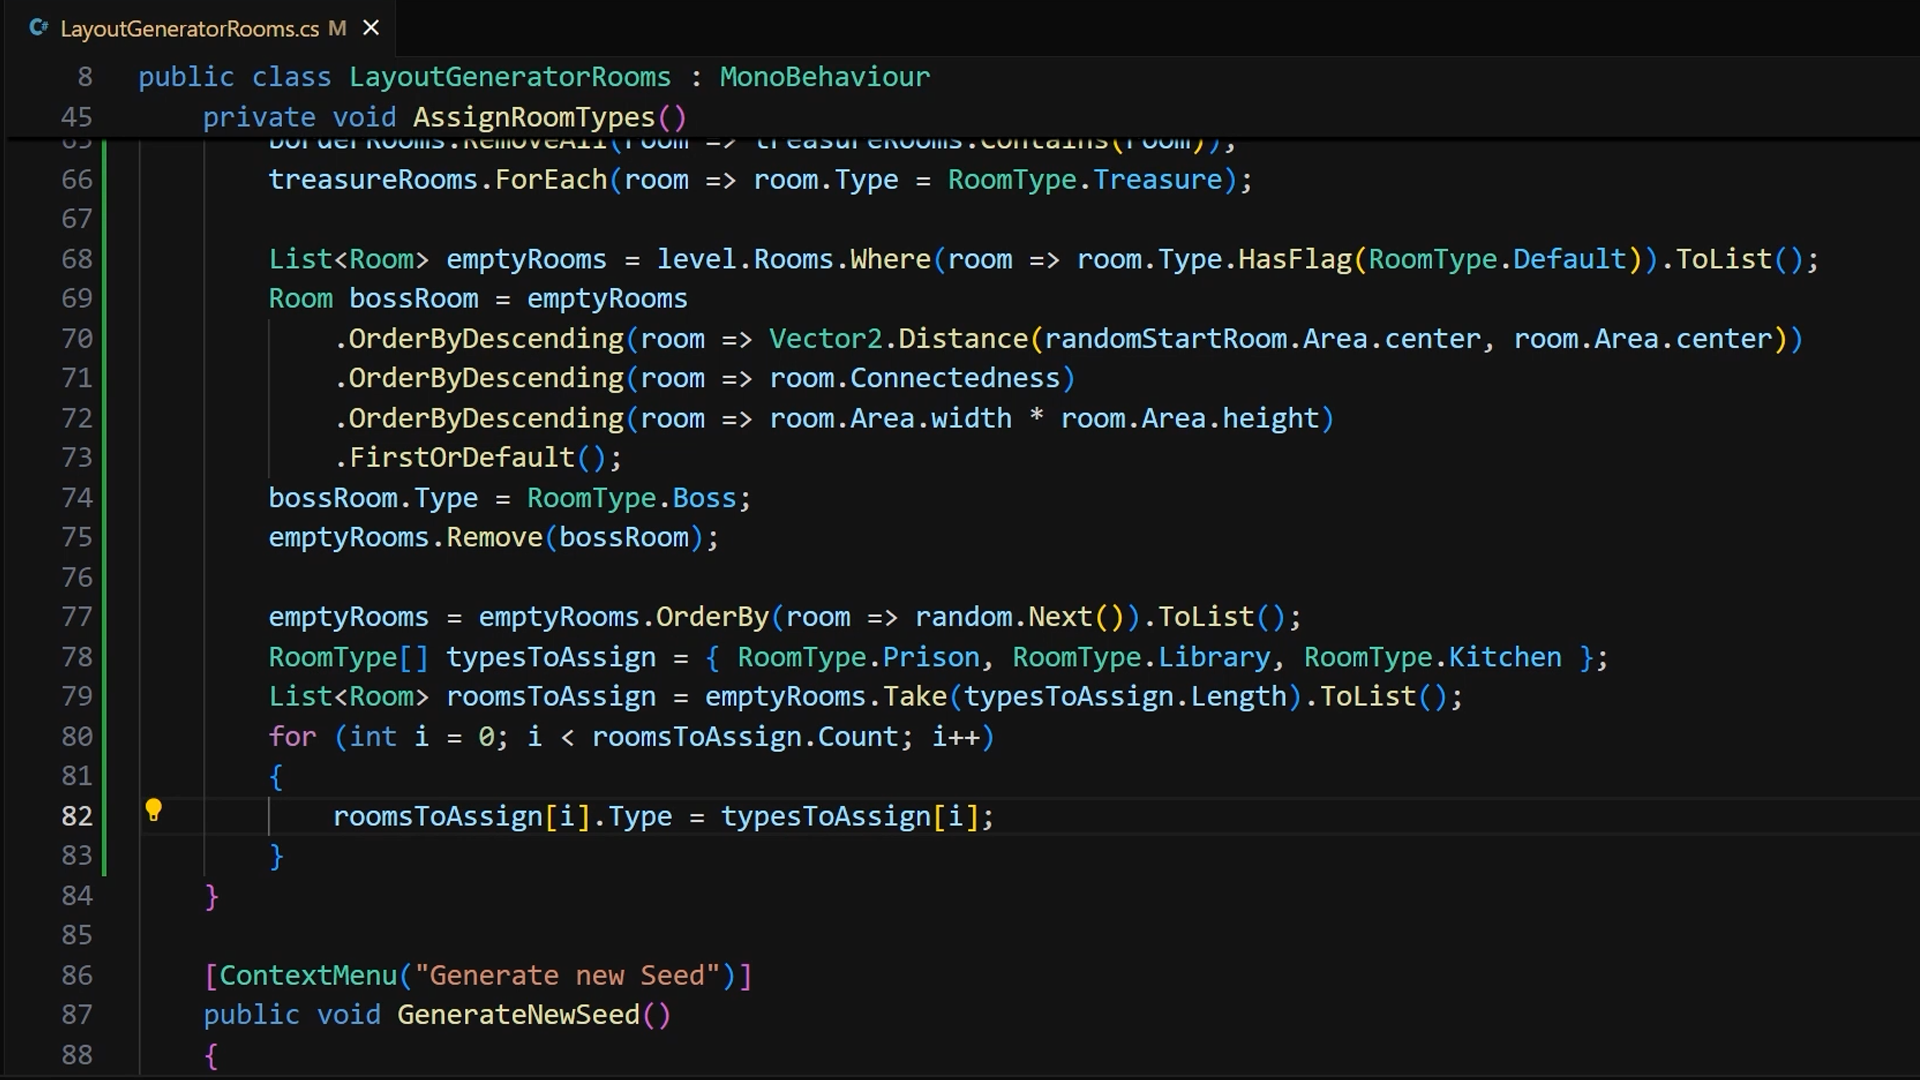This screenshot has height=1080, width=1920.
Task: Click the "Generate new Seed" string literal
Action: click(x=567, y=976)
